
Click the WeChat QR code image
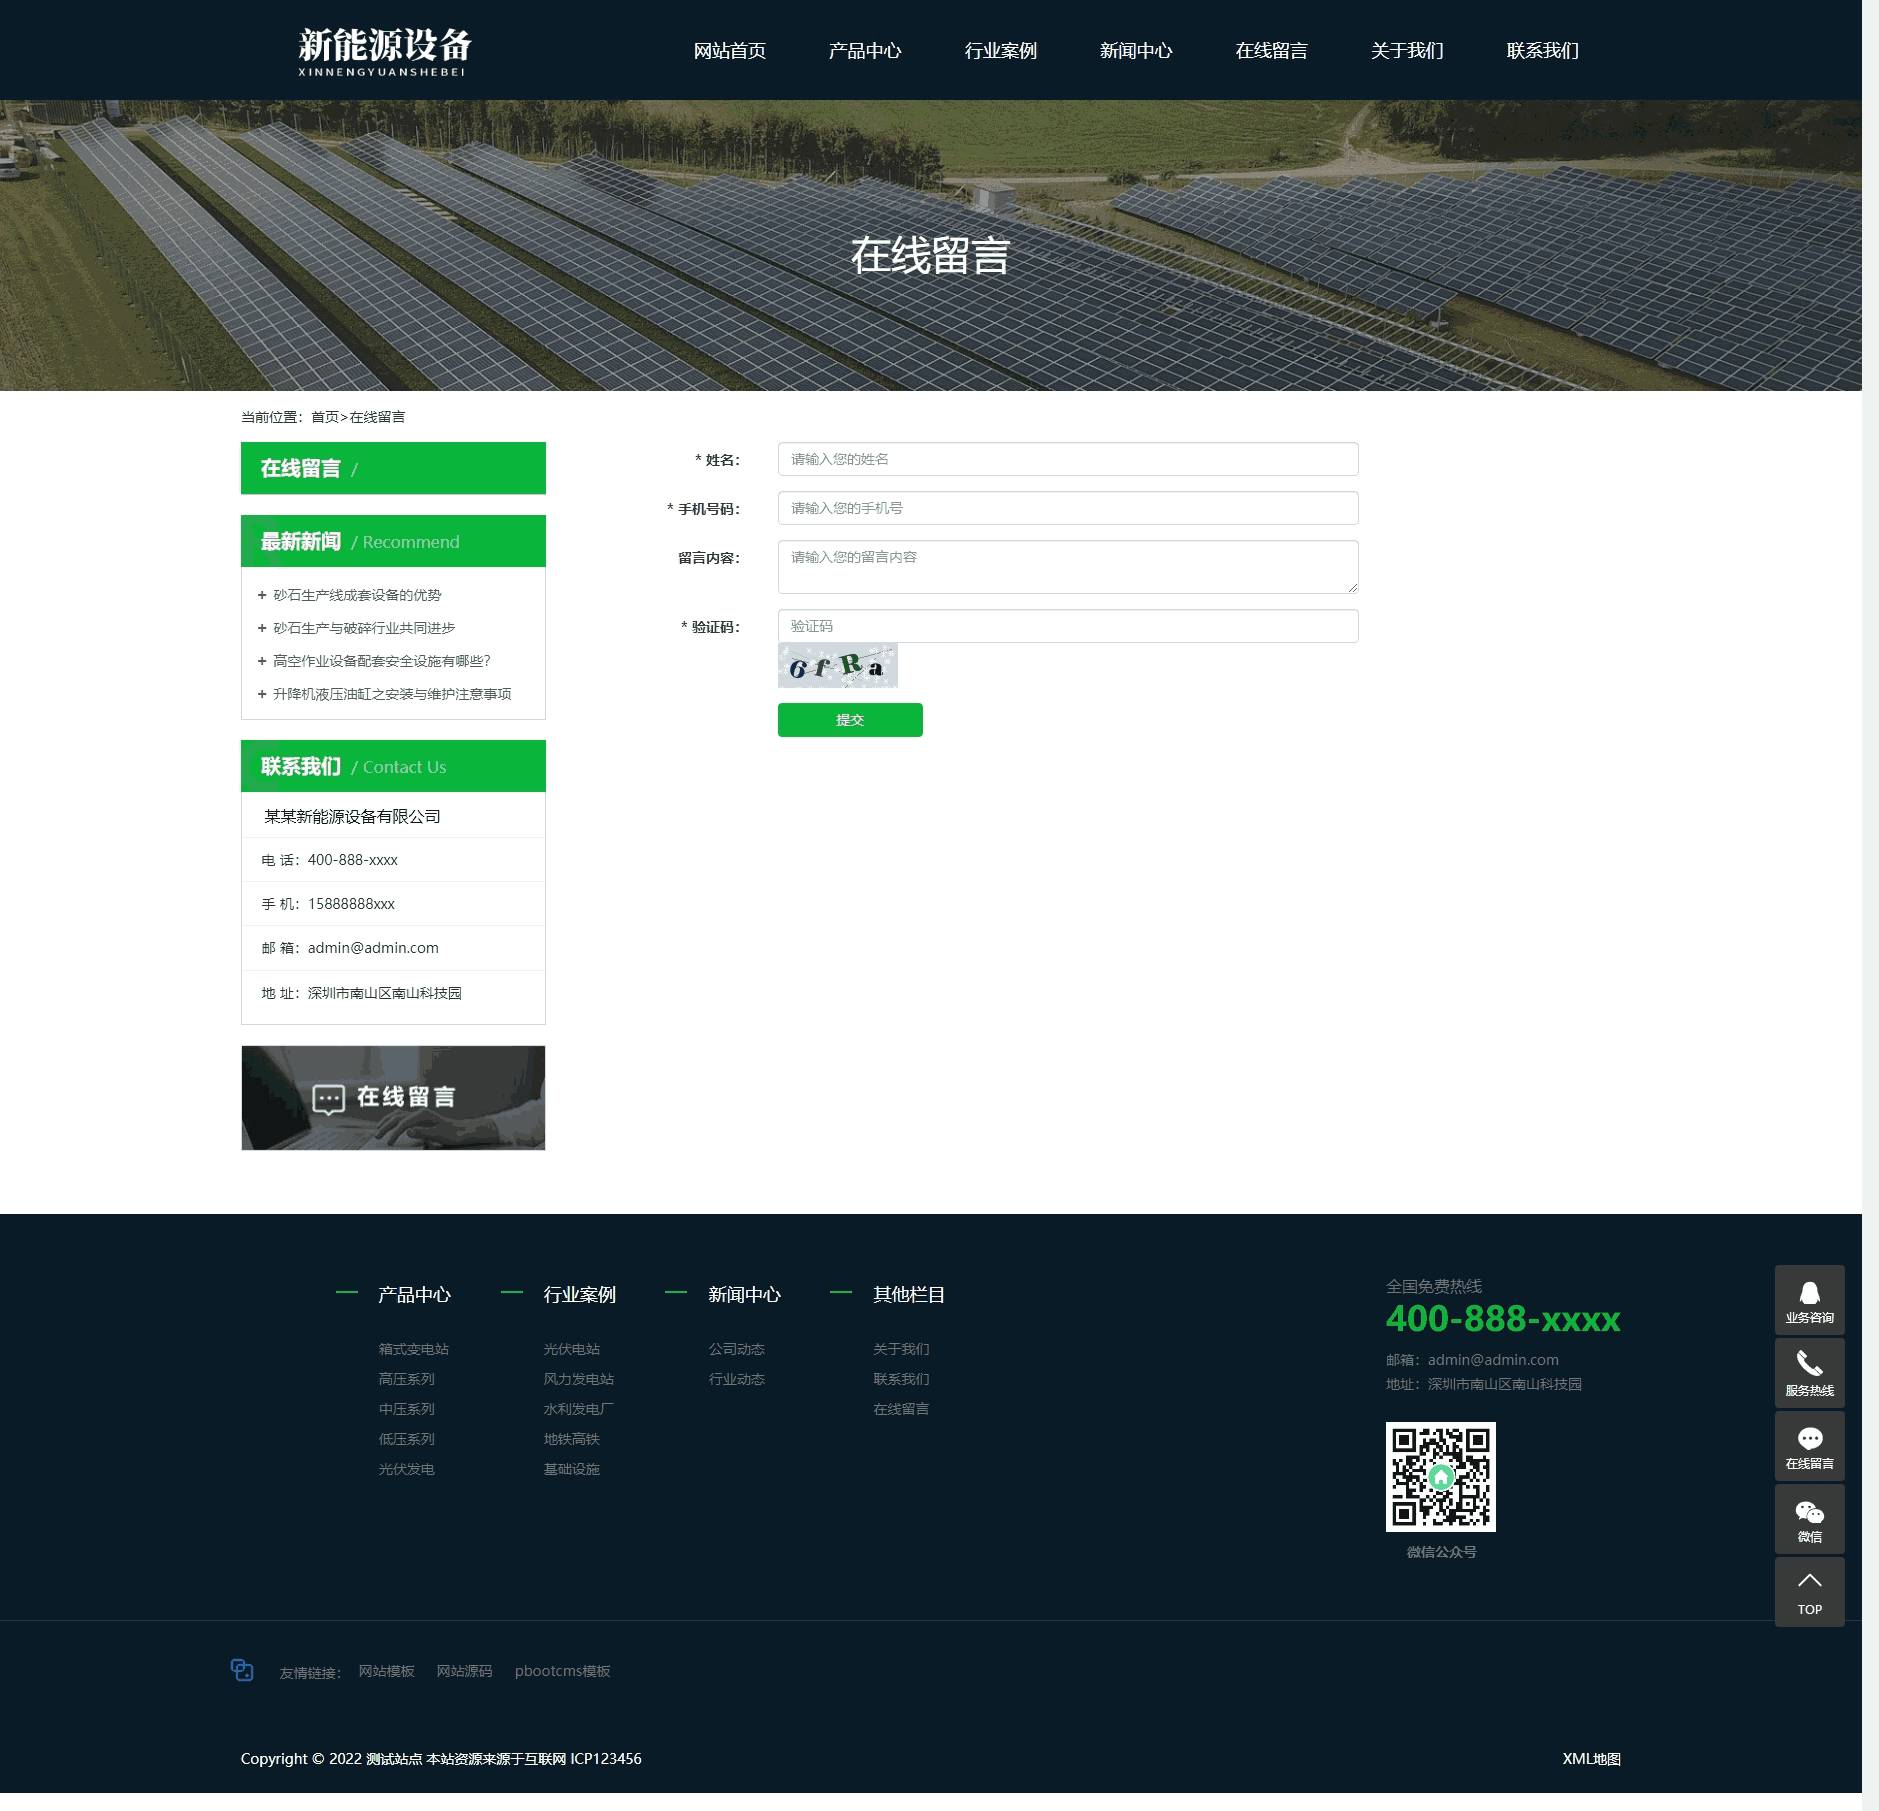pyautogui.click(x=1440, y=1476)
